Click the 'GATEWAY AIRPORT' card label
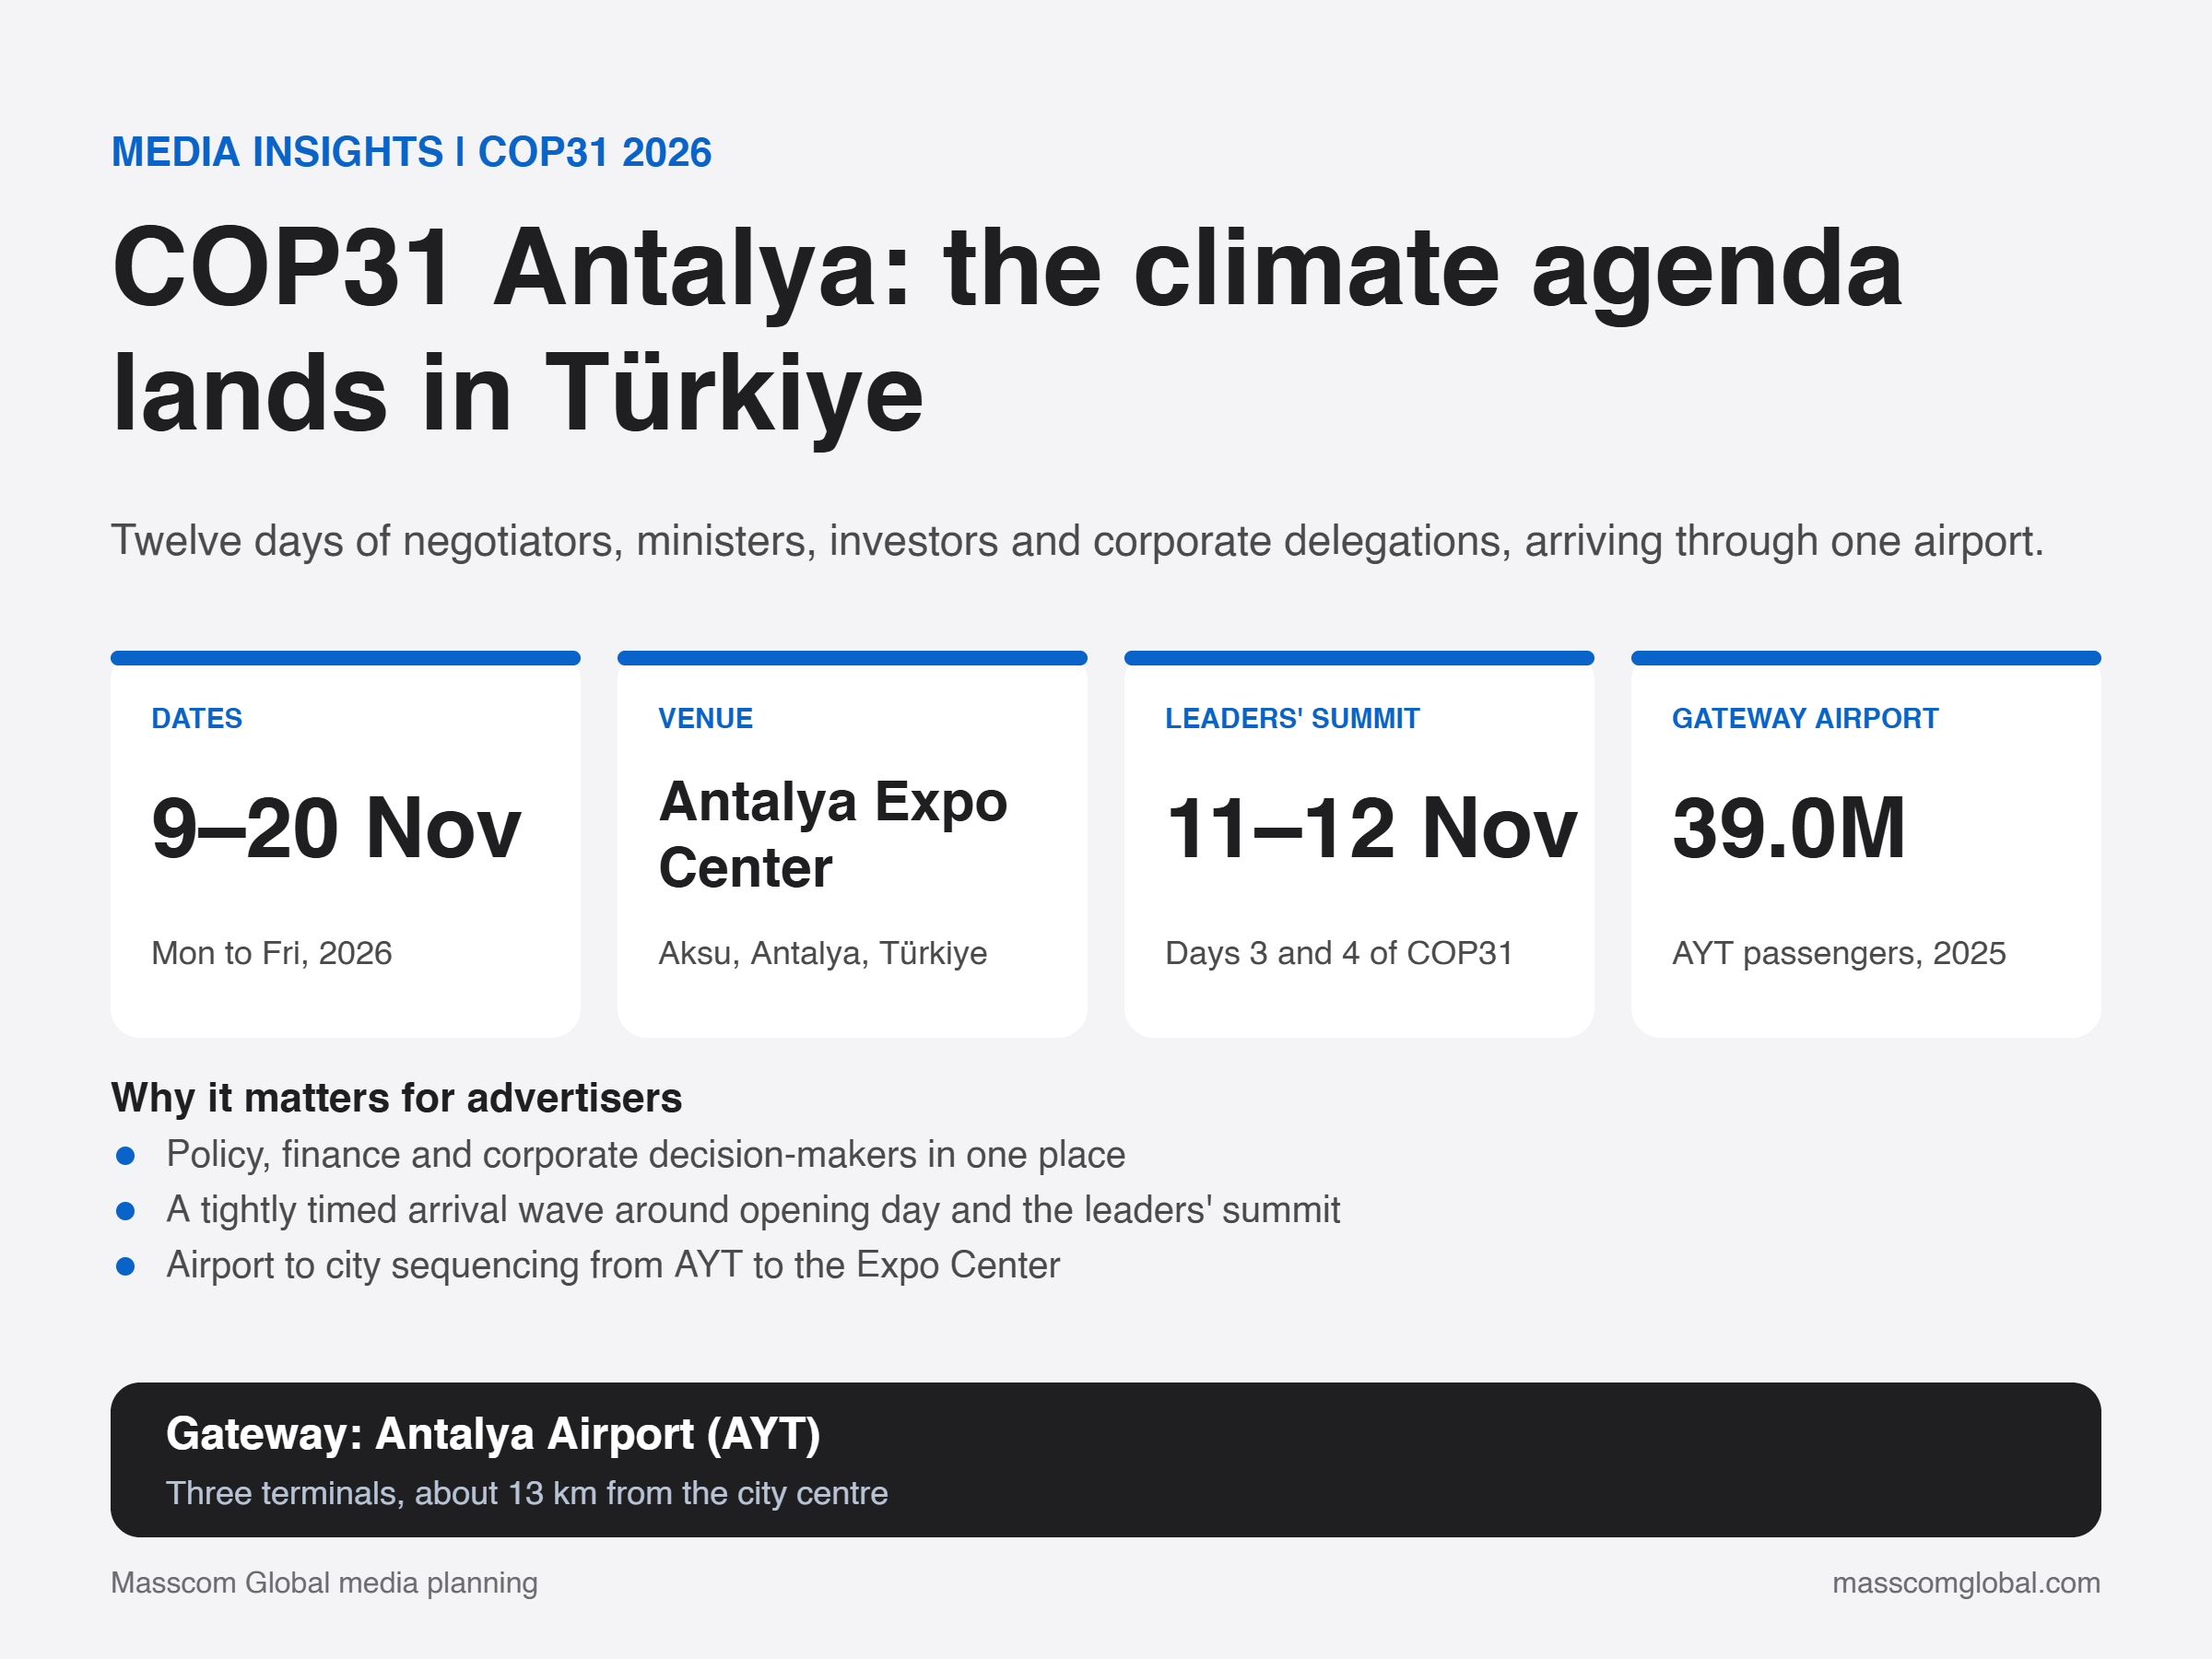Screen dimensions: 2212x1659 click(1805, 718)
